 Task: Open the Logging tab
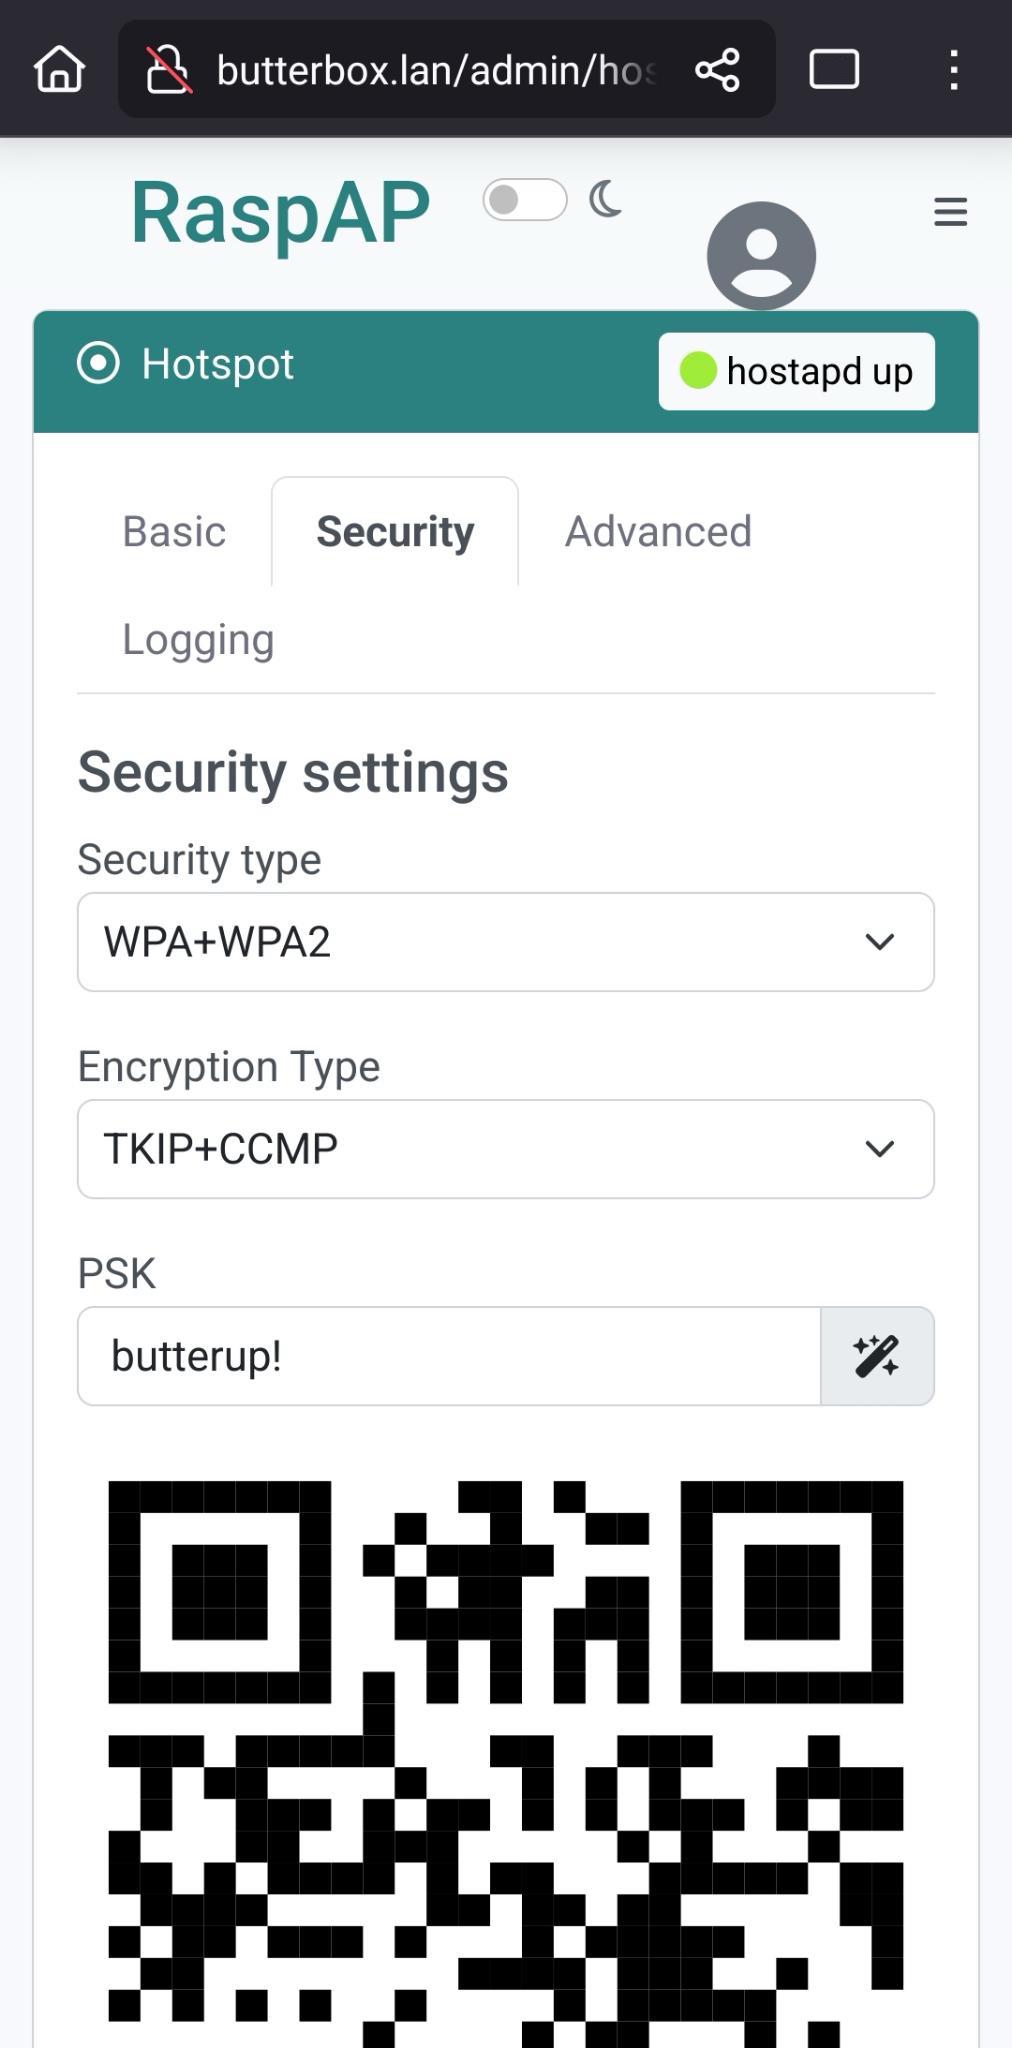tap(198, 640)
